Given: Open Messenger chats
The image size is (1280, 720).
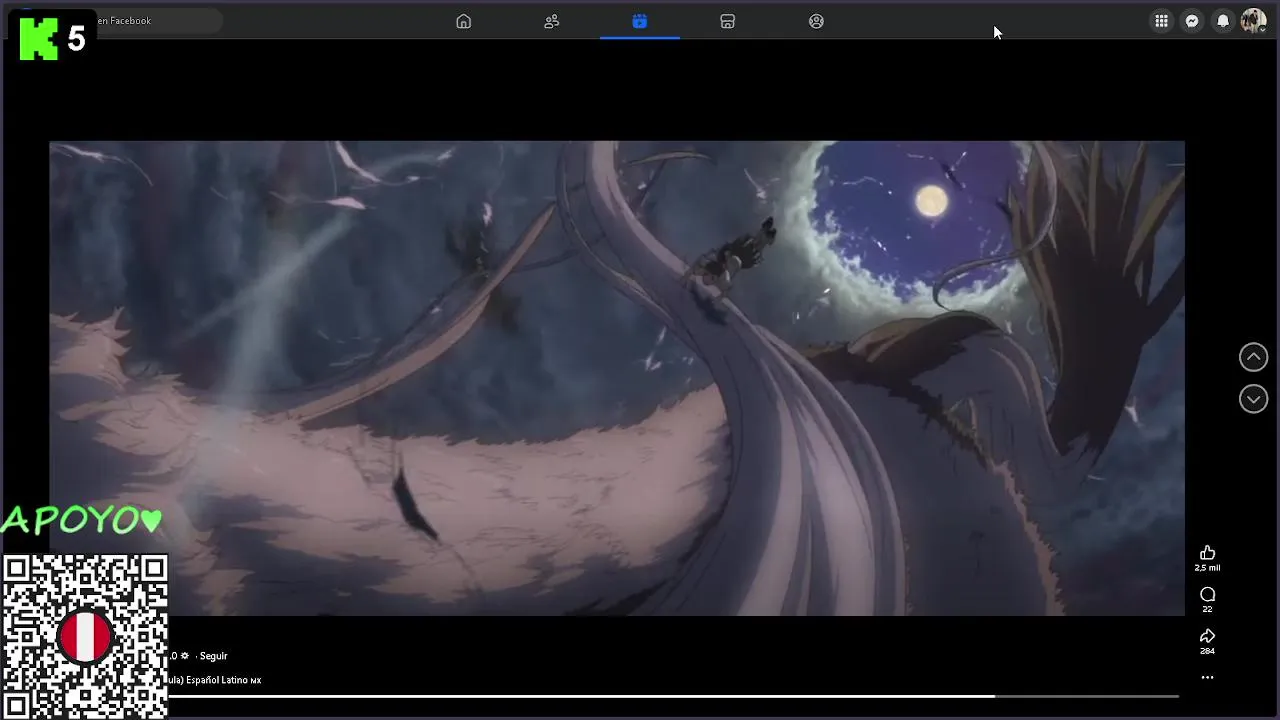Looking at the screenshot, I should [x=1192, y=21].
